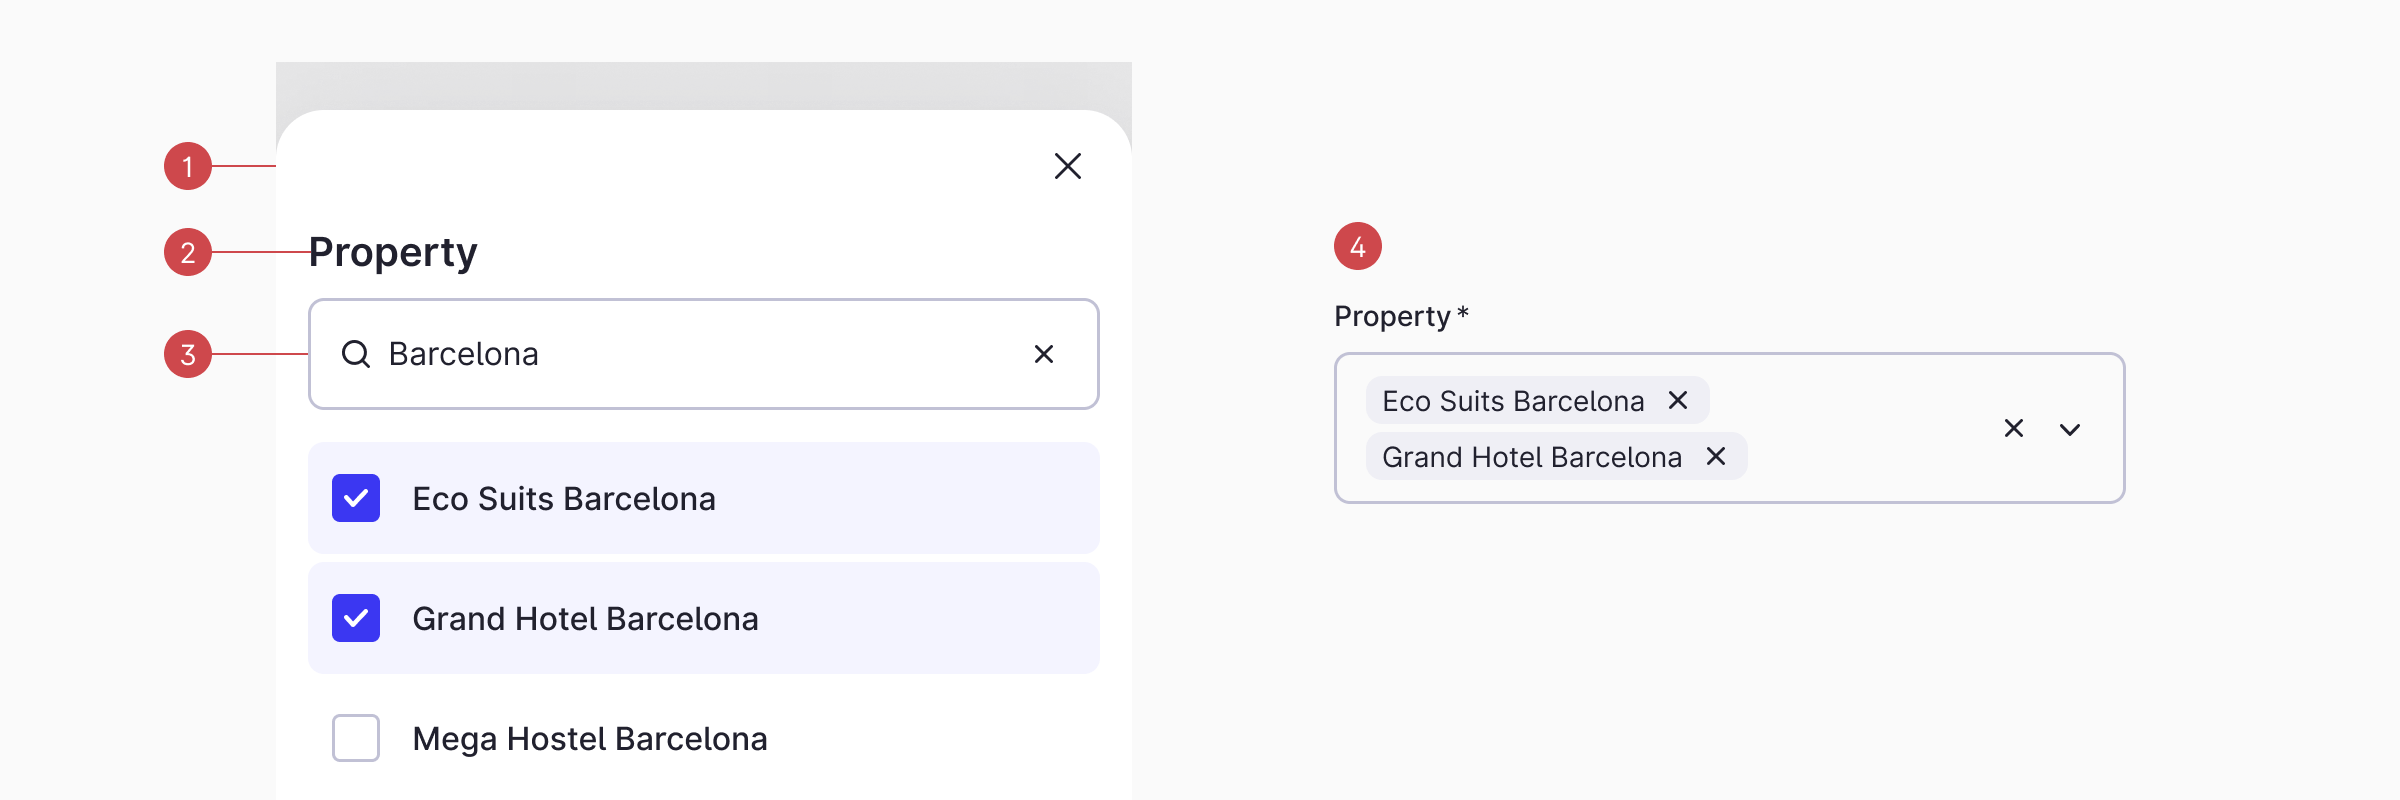Open the Property multi-select field
This screenshot has height=800, width=2400.
1860,428
